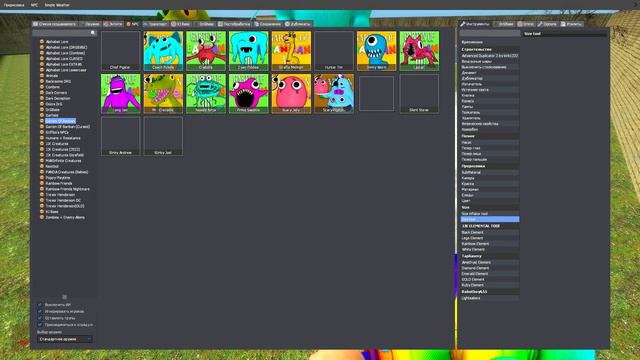This screenshot has height=360, width=640.
Task: Collapse the Строительство tool category
Action: click(x=490, y=49)
